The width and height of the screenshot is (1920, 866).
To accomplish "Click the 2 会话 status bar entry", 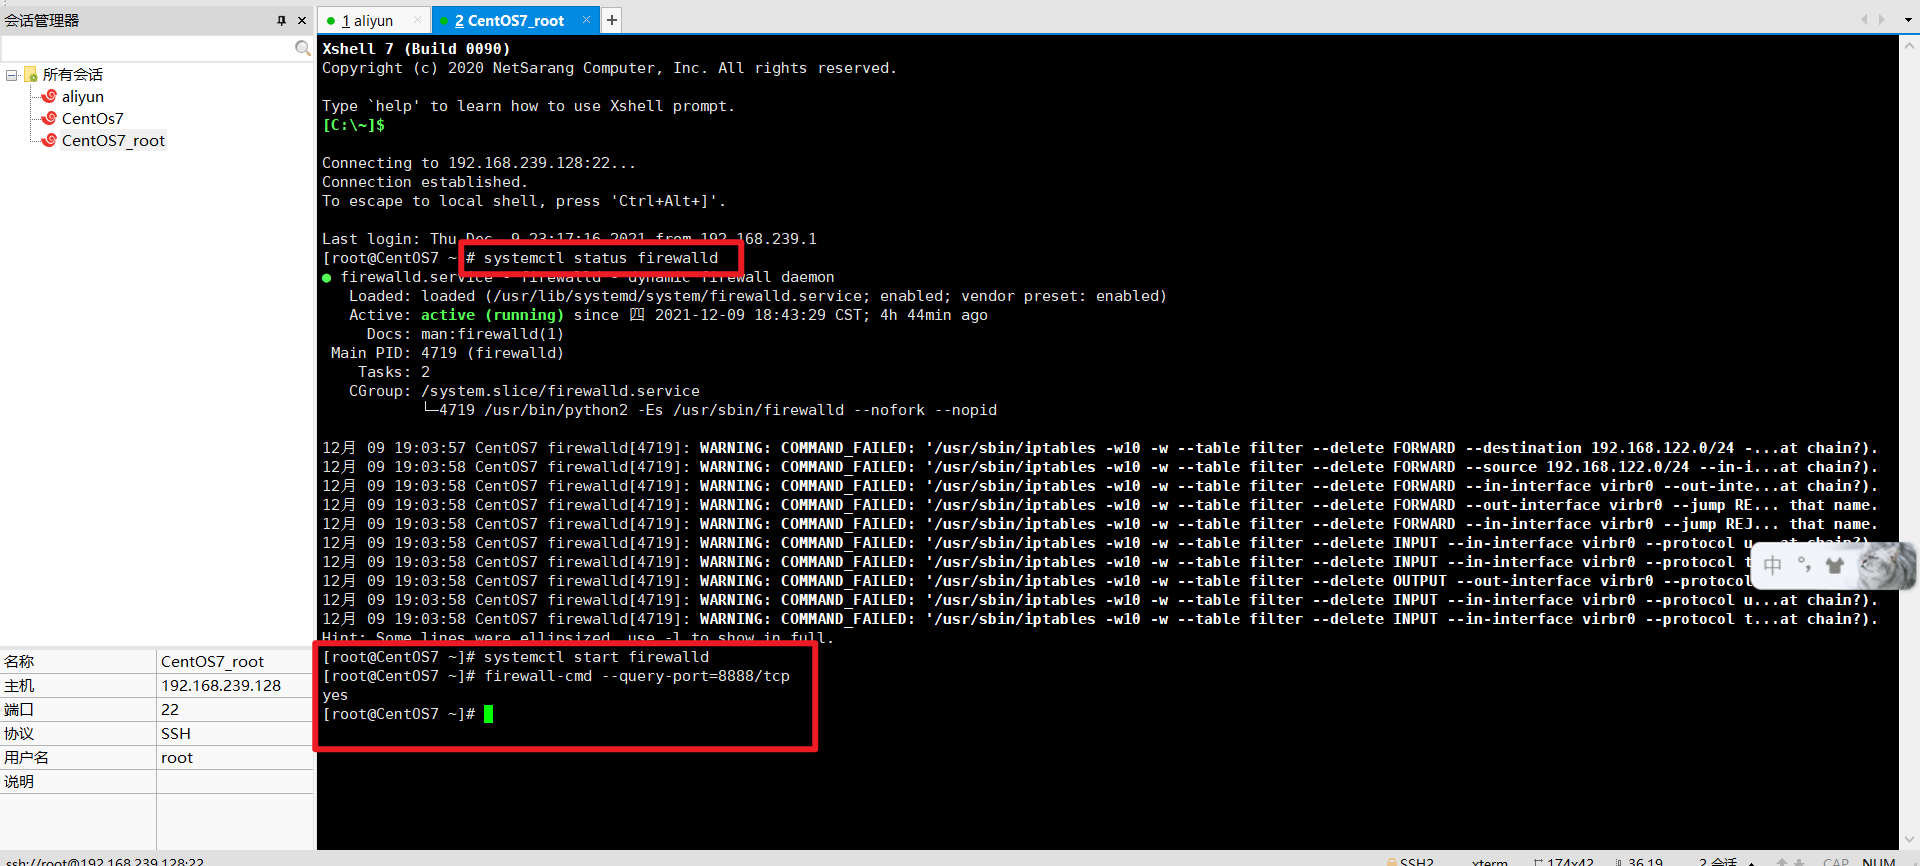I will (x=1718, y=861).
